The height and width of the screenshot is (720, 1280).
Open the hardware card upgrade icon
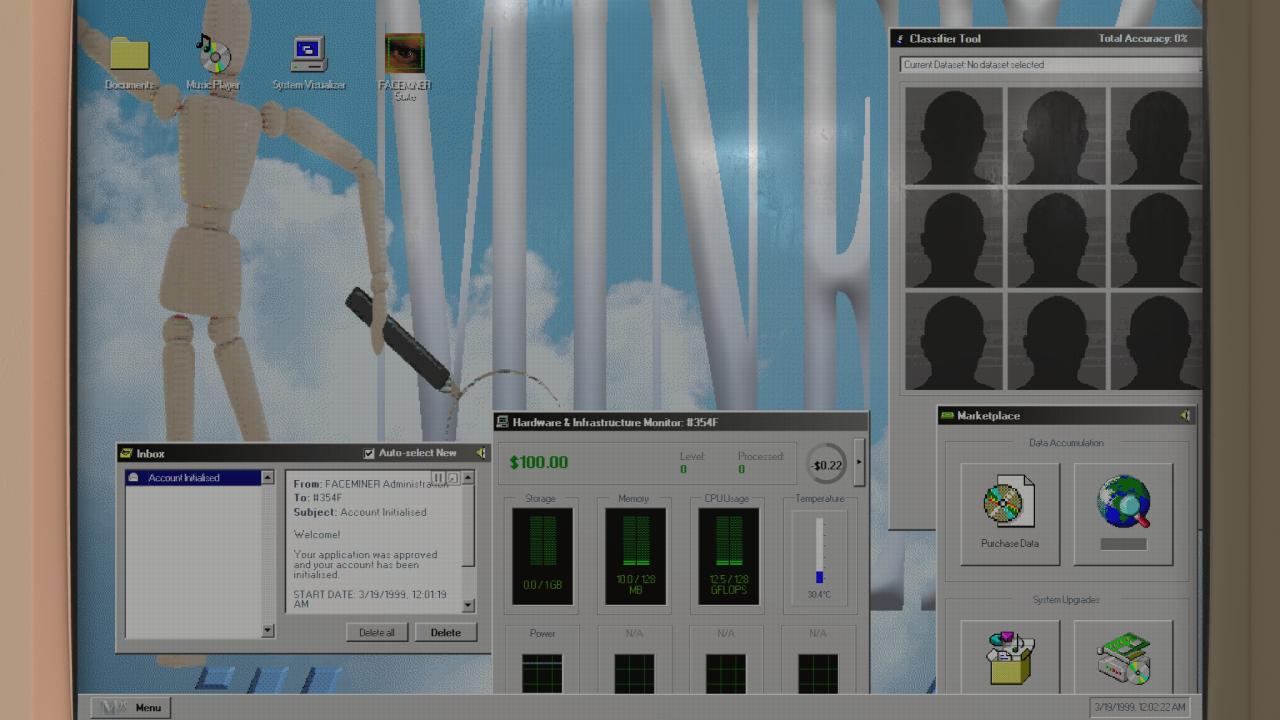pos(1123,657)
